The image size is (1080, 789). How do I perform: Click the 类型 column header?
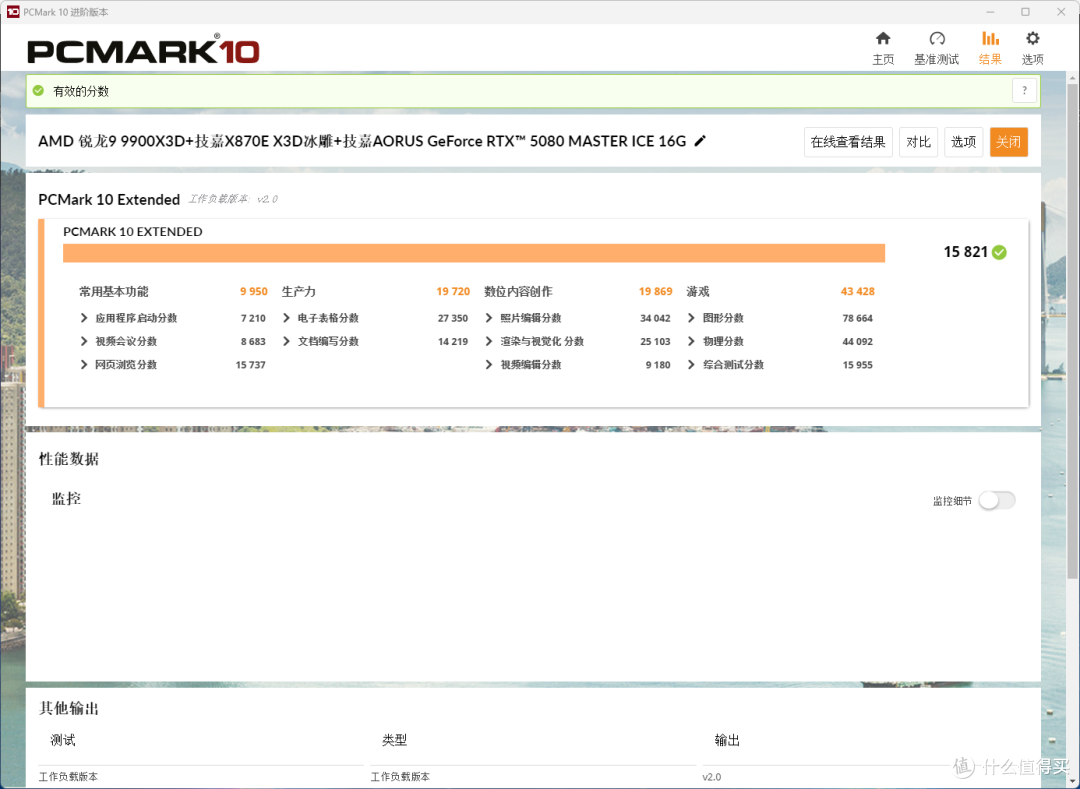pos(395,740)
